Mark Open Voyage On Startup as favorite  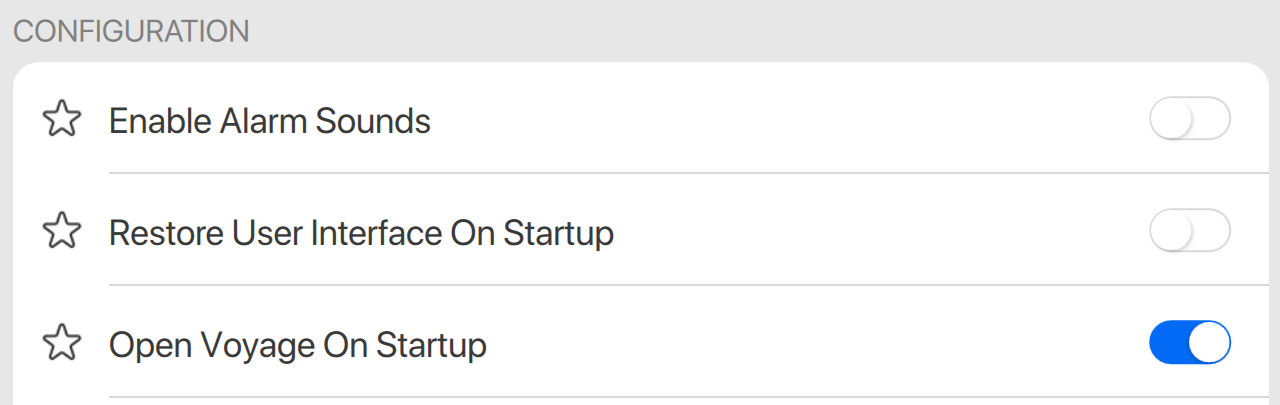pyautogui.click(x=61, y=345)
